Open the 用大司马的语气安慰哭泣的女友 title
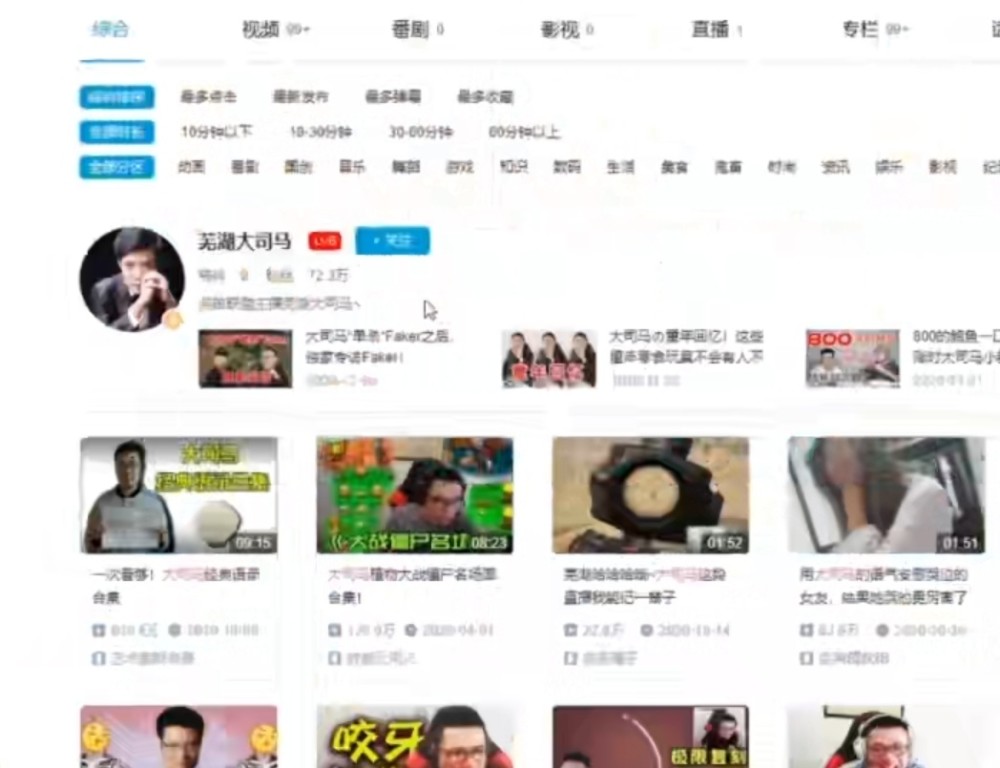The height and width of the screenshot is (768, 1000). tap(884, 586)
